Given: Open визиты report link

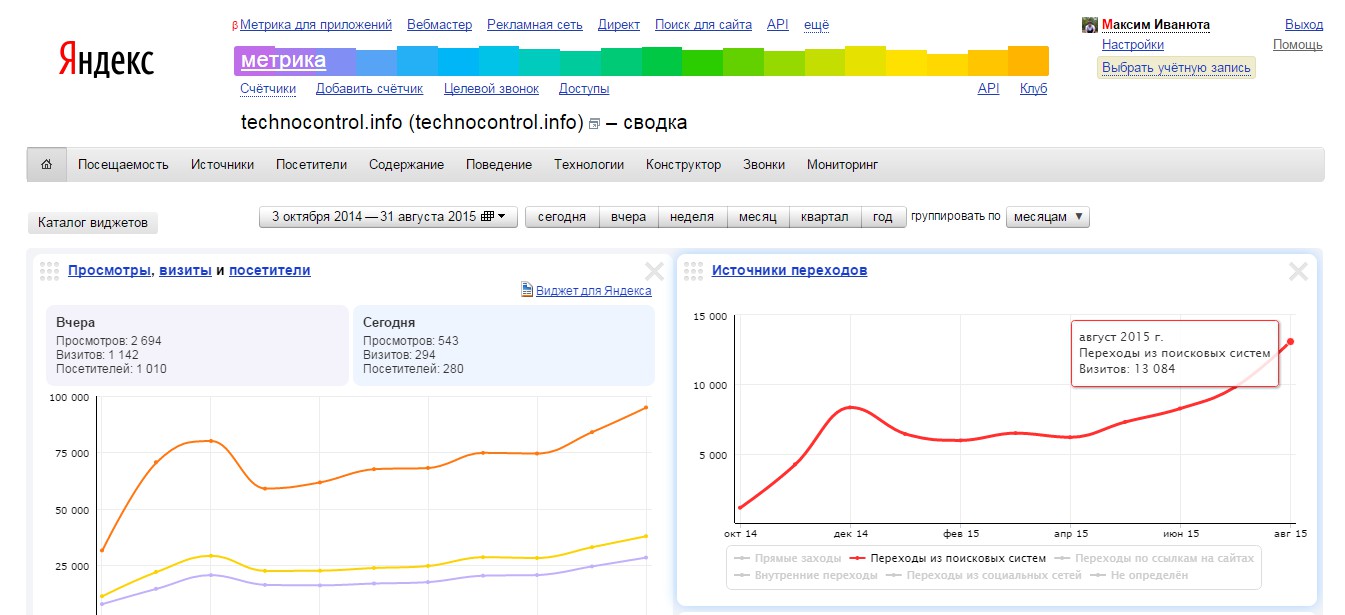Looking at the screenshot, I should tap(185, 270).
